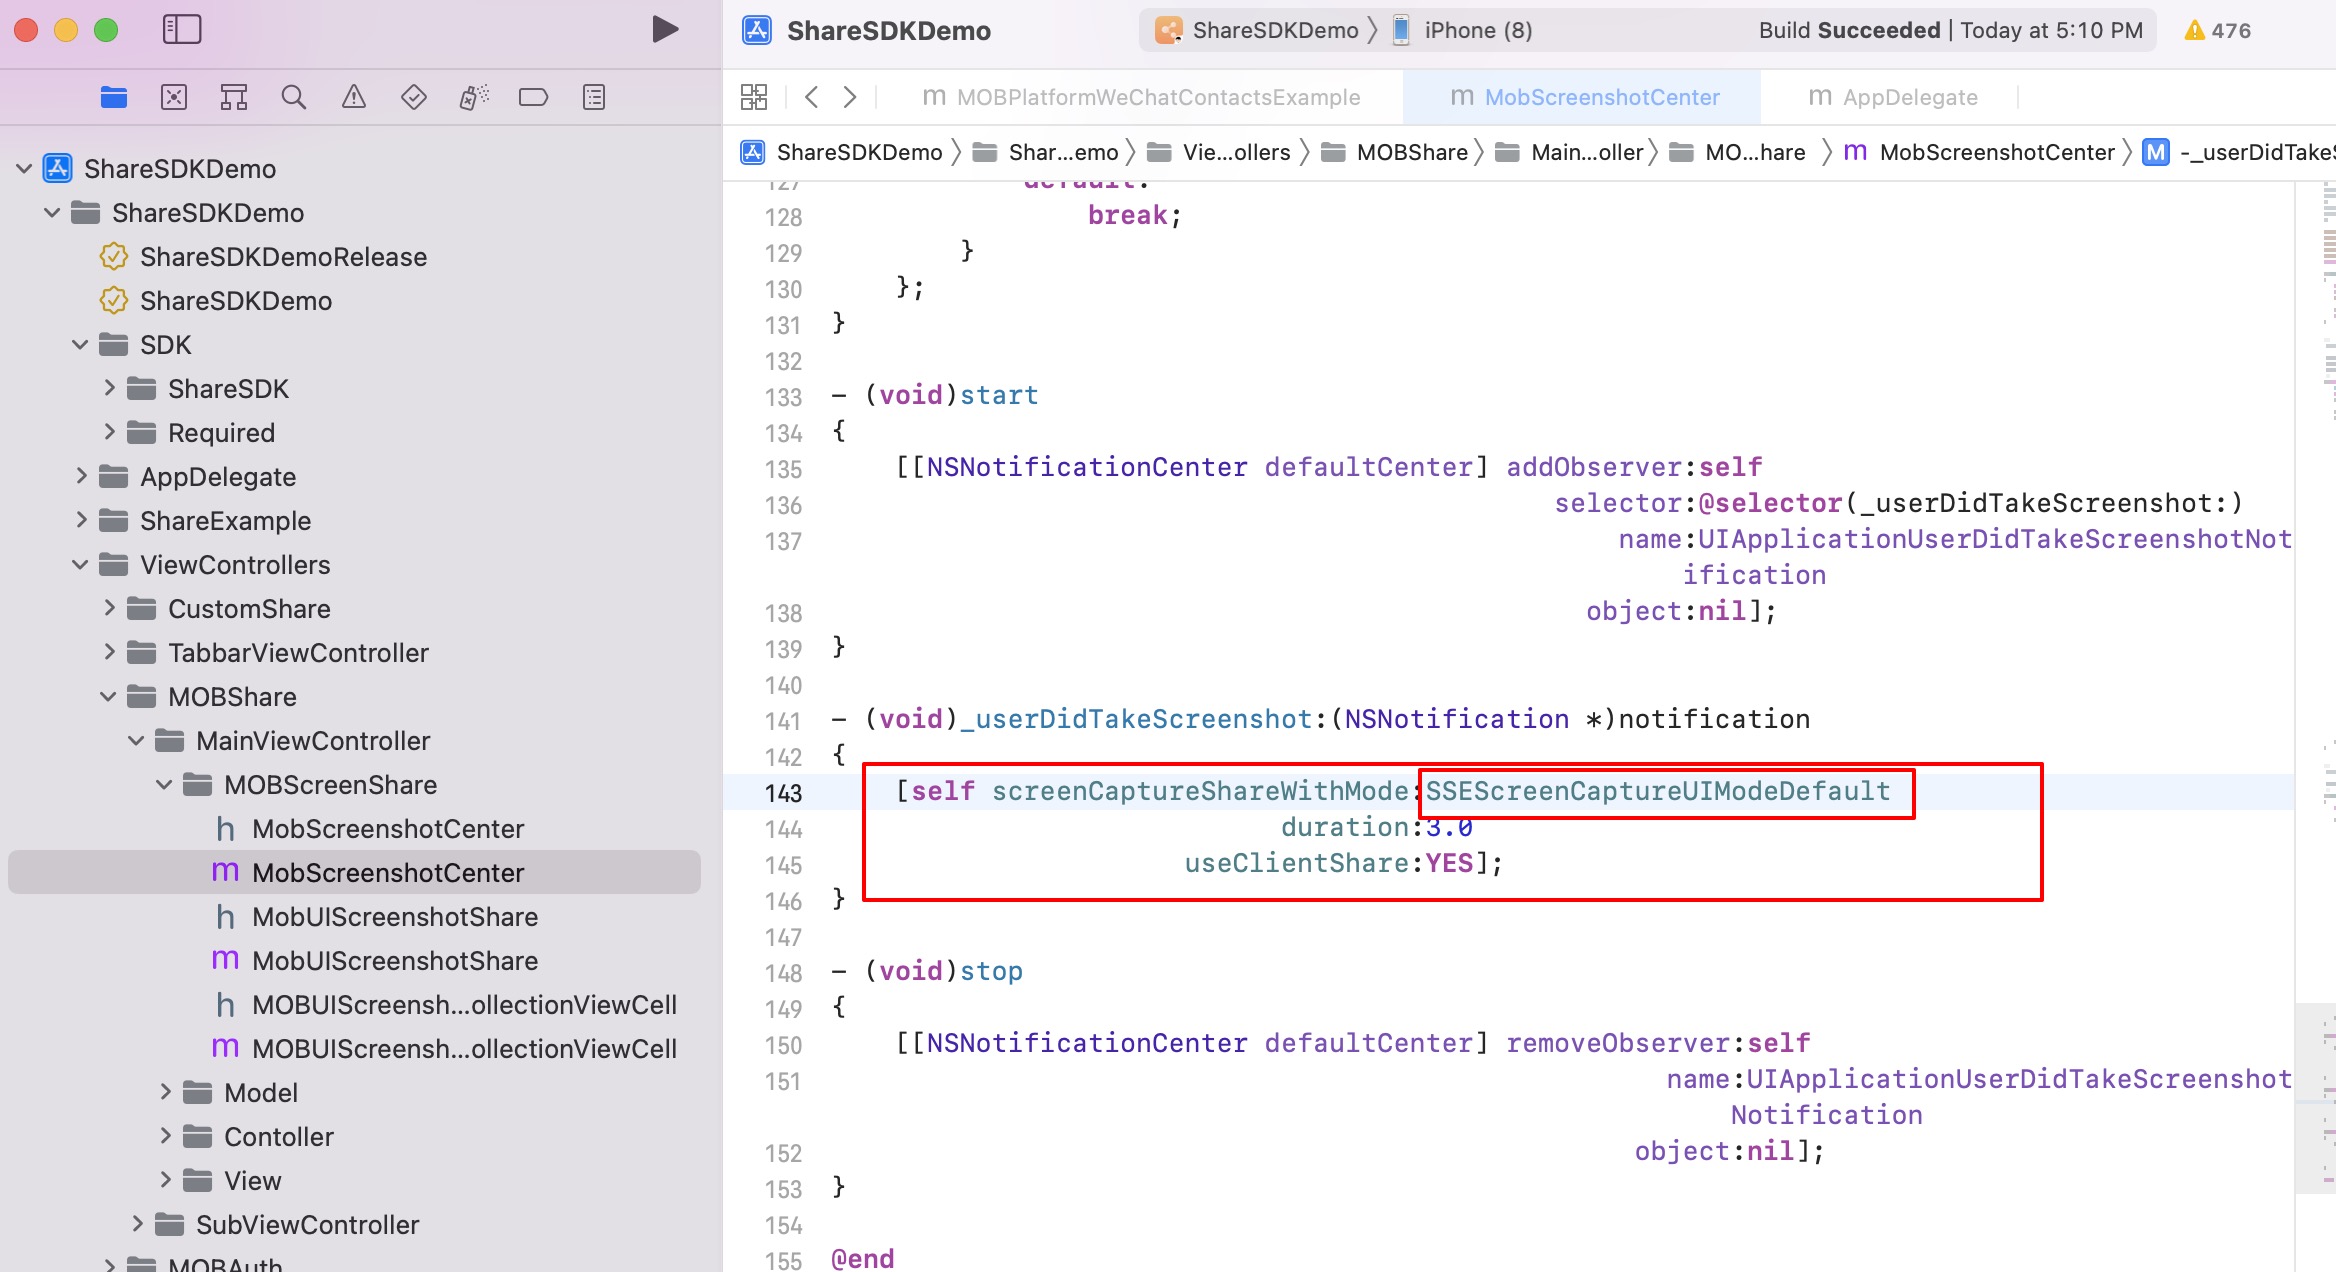The image size is (2336, 1272).
Task: Collapse the MainViewController folder
Action: coord(136,741)
